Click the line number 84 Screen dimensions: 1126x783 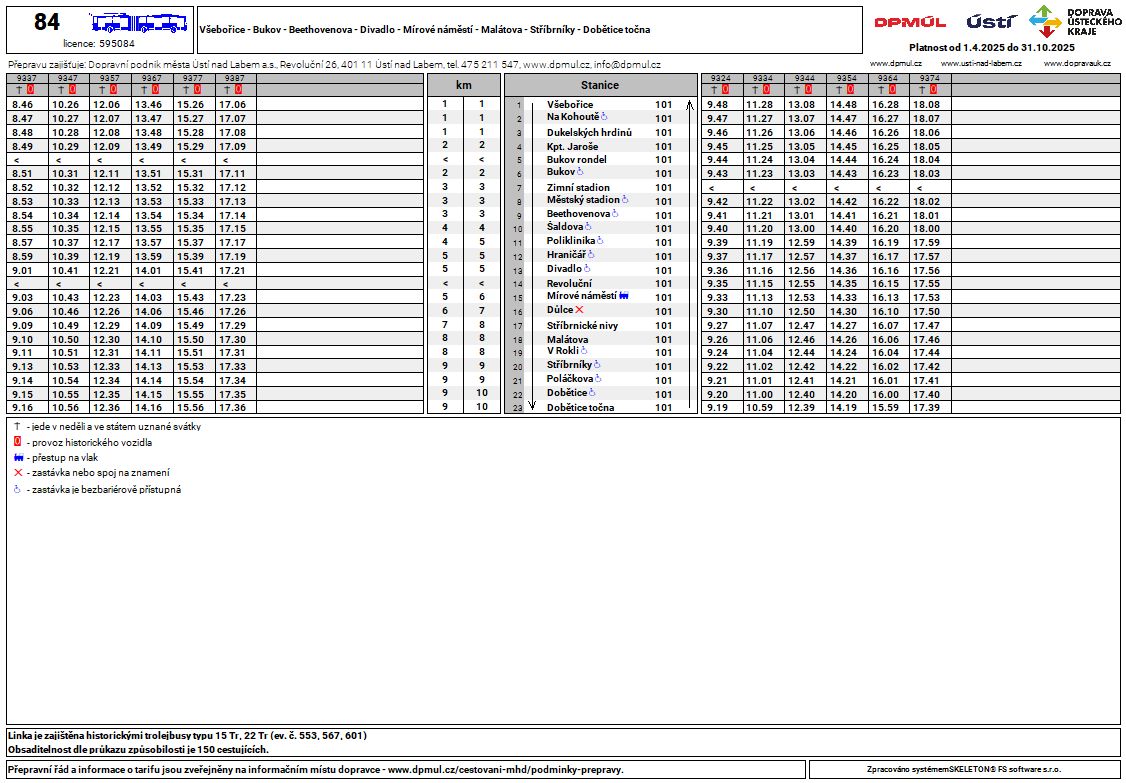(x=47, y=22)
